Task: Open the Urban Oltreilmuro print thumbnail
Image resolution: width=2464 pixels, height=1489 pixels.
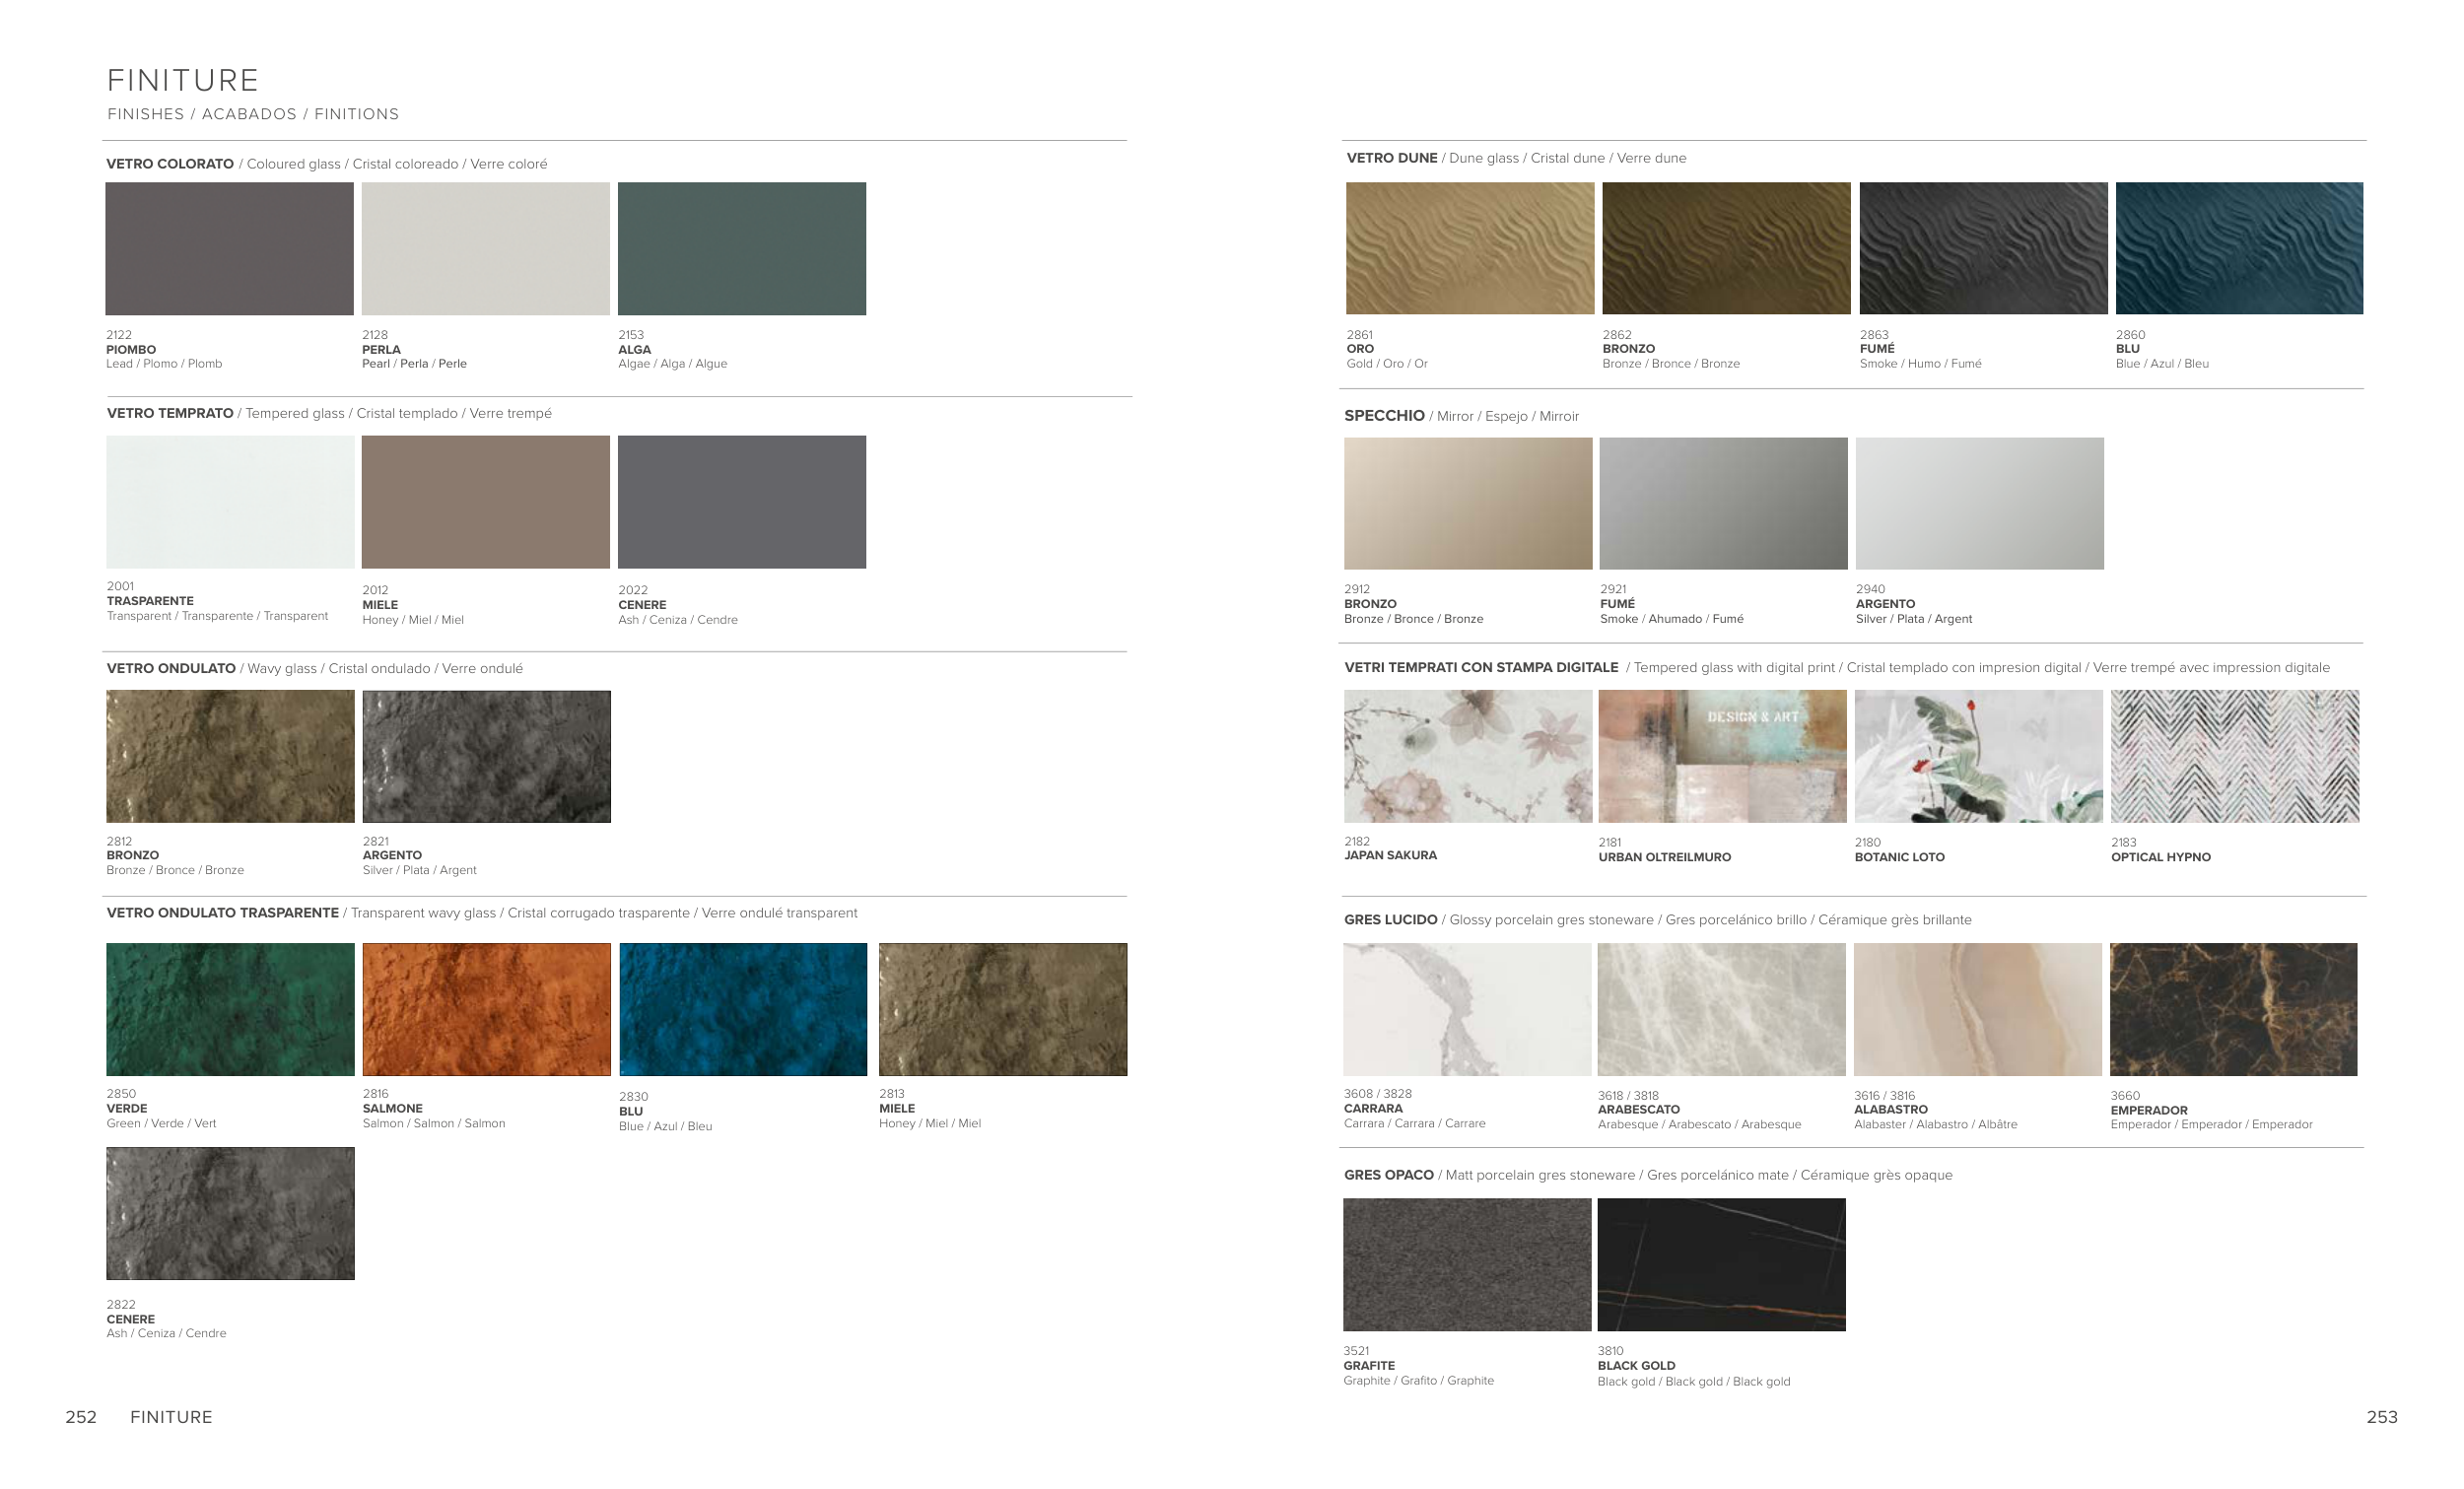Action: [x=1722, y=756]
